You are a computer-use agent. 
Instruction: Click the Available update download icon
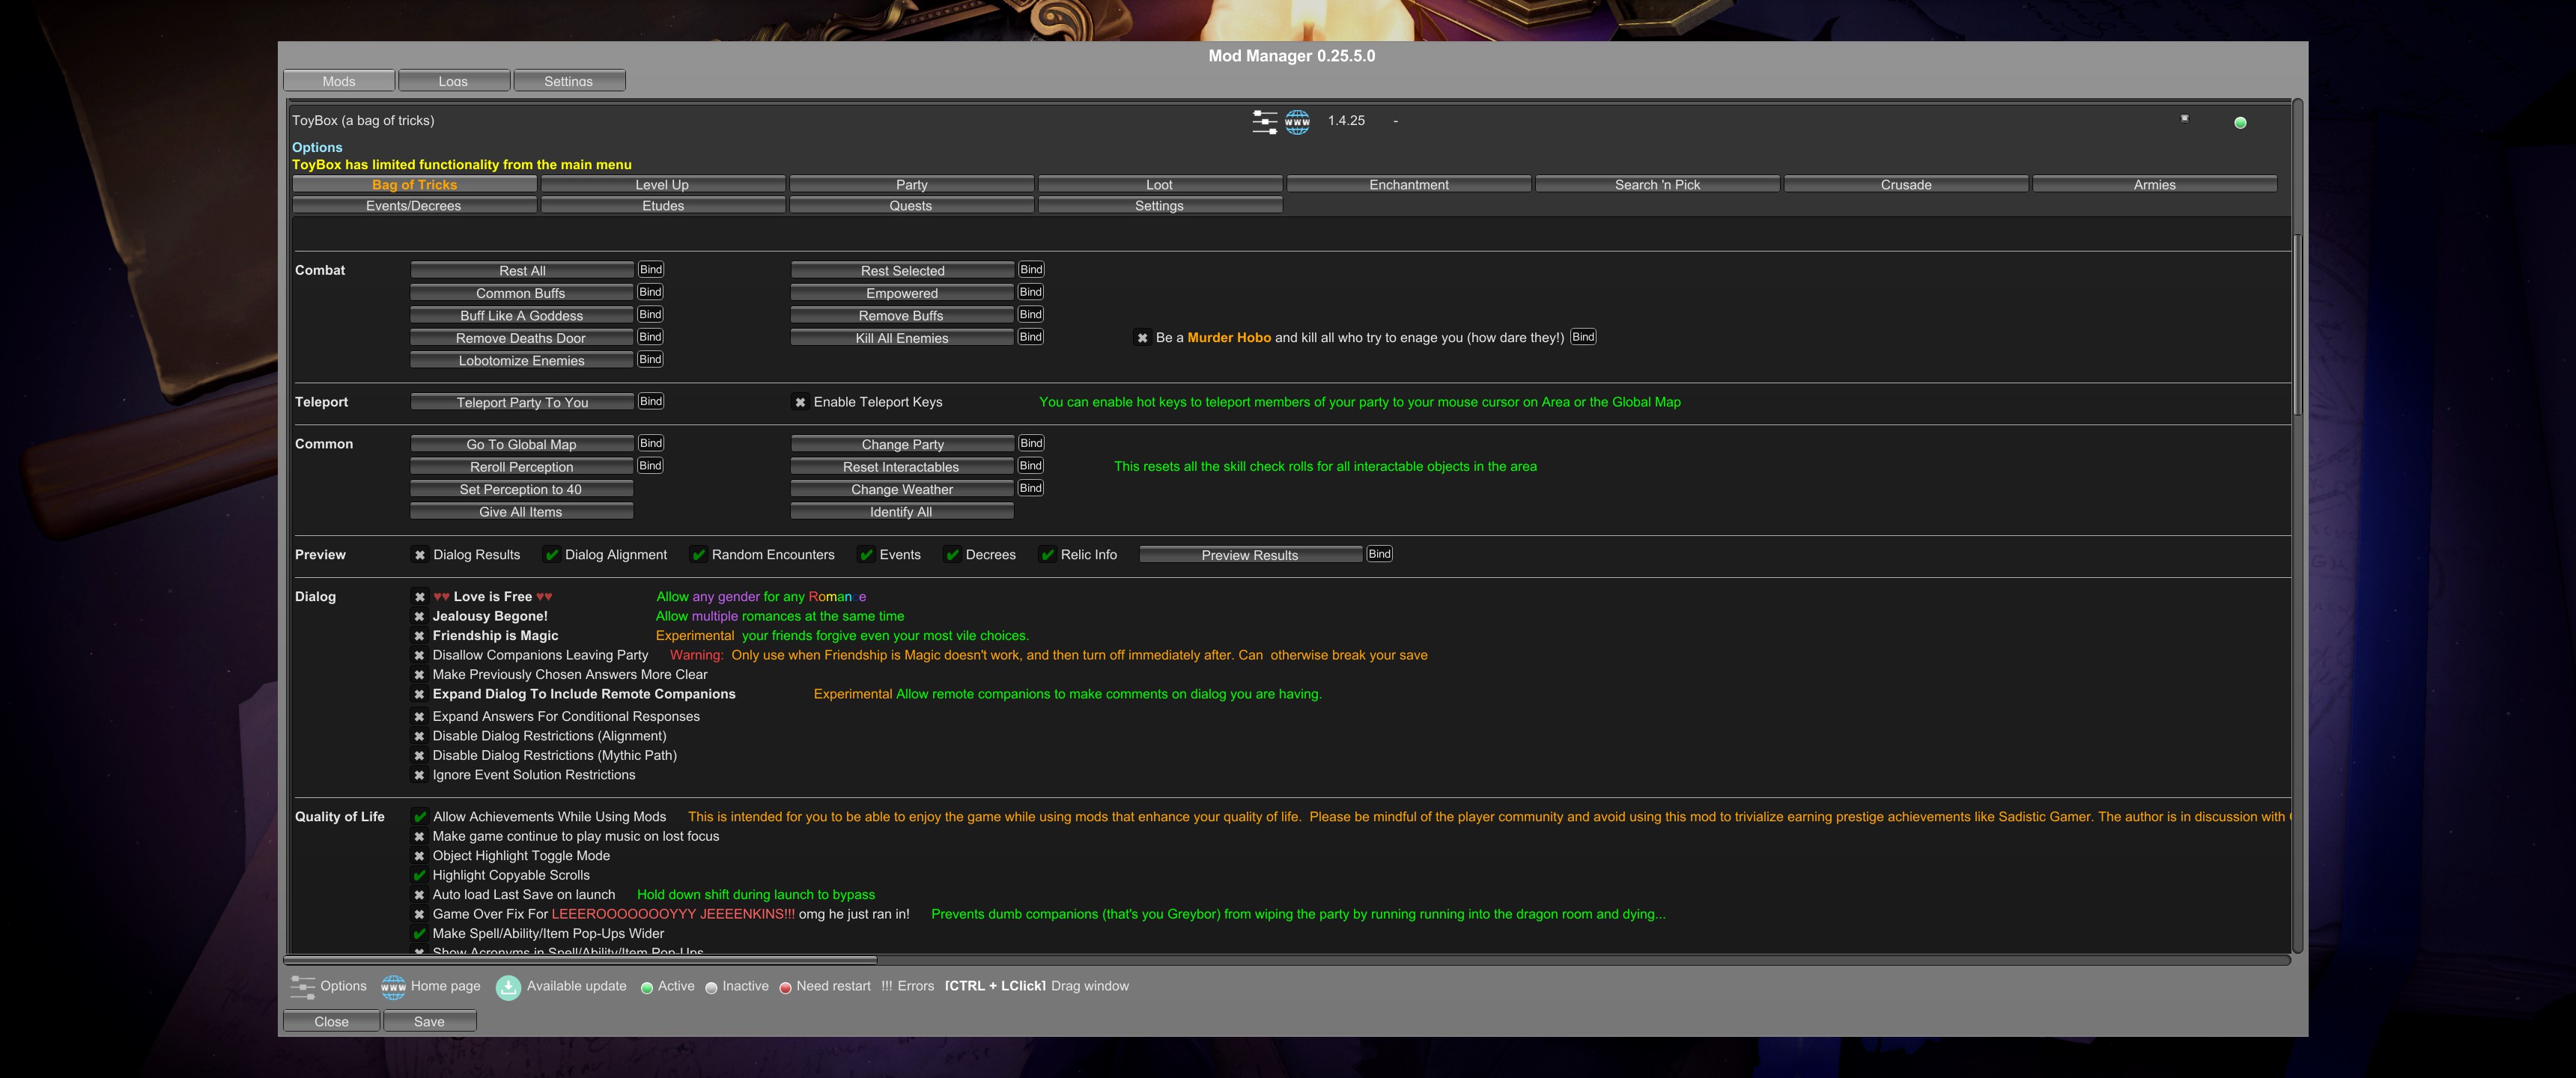pos(508,987)
